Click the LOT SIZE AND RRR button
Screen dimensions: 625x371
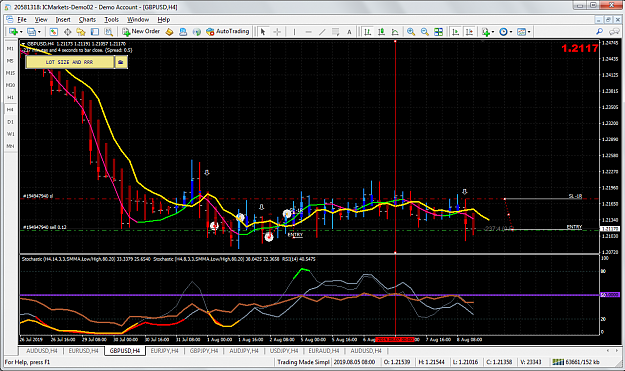(69, 62)
